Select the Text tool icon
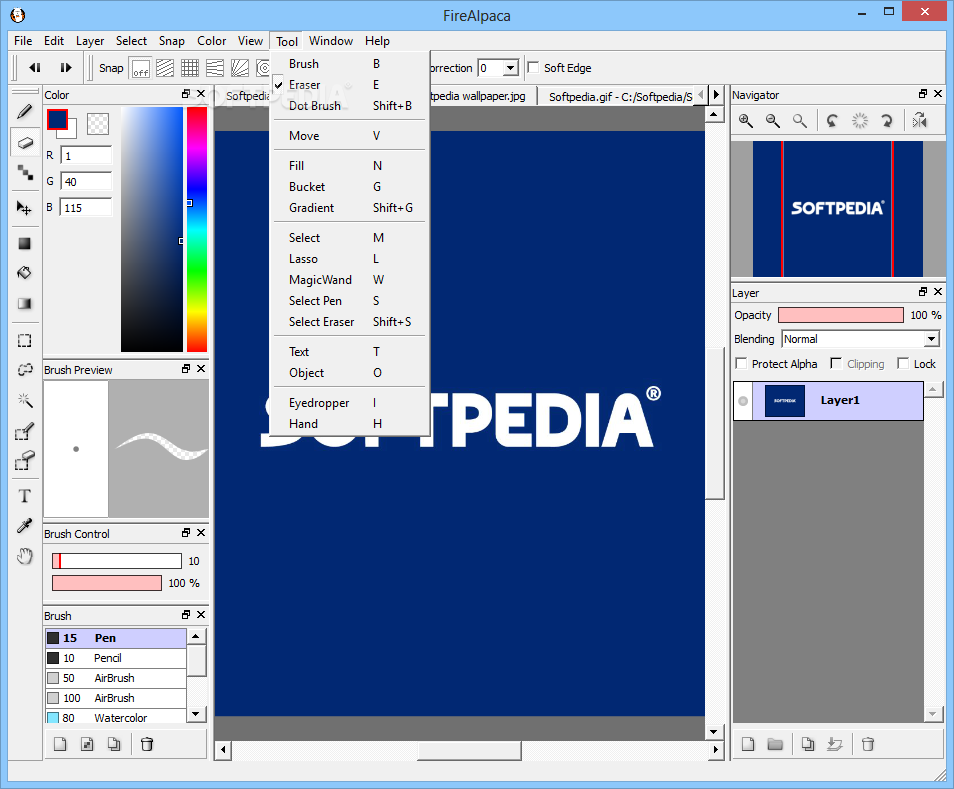Viewport: 954px width, 789px height. tap(24, 496)
